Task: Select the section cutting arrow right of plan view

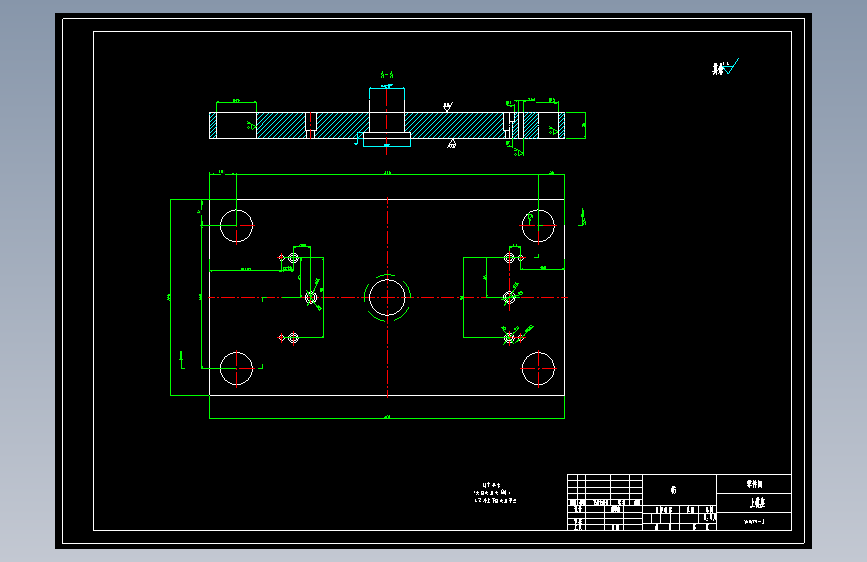Action: coord(582,217)
